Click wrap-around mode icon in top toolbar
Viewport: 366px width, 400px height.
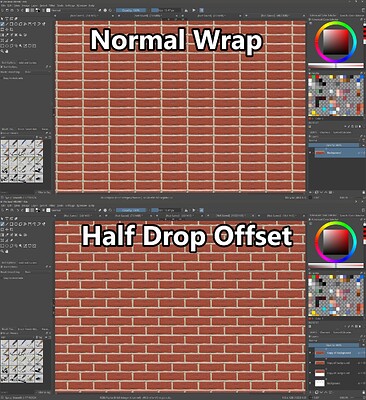point(201,10)
